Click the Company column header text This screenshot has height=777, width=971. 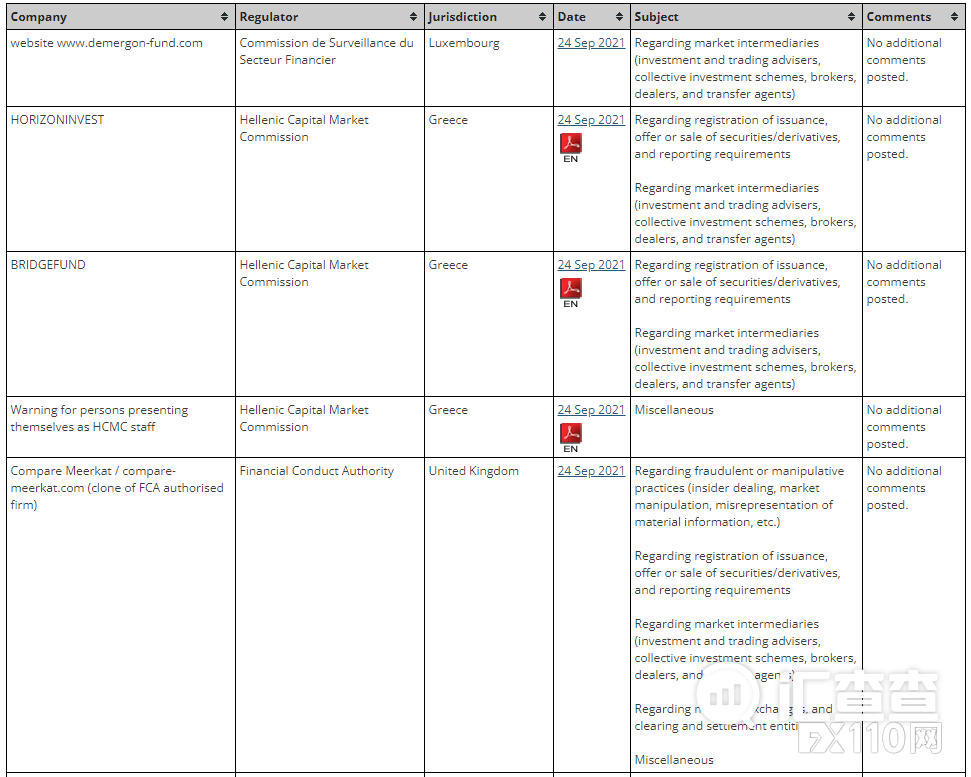(x=39, y=17)
